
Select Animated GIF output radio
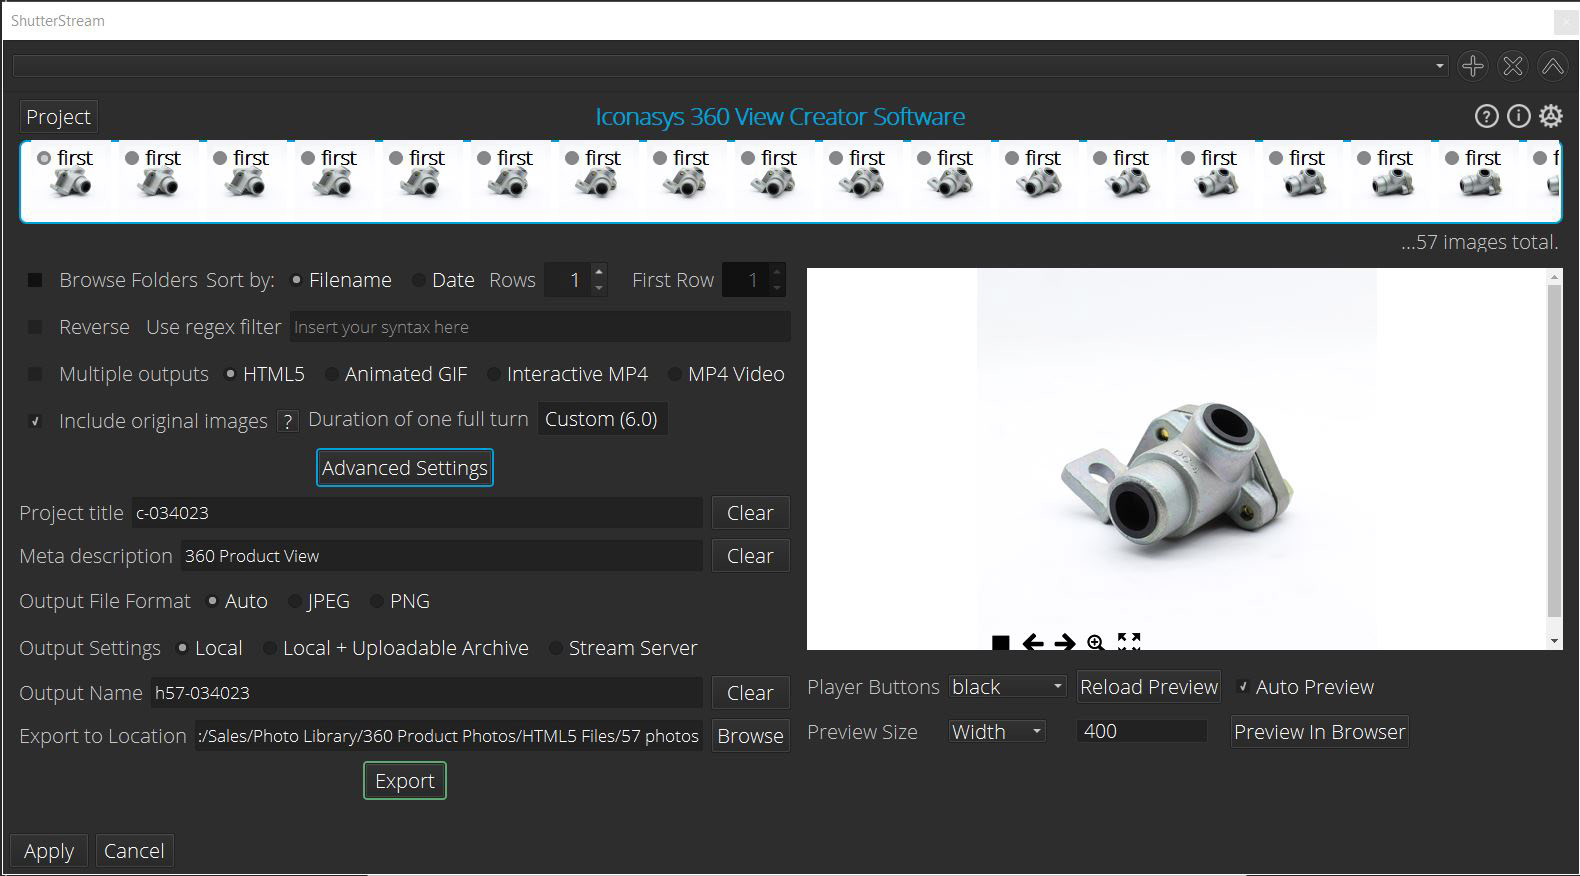click(x=332, y=374)
